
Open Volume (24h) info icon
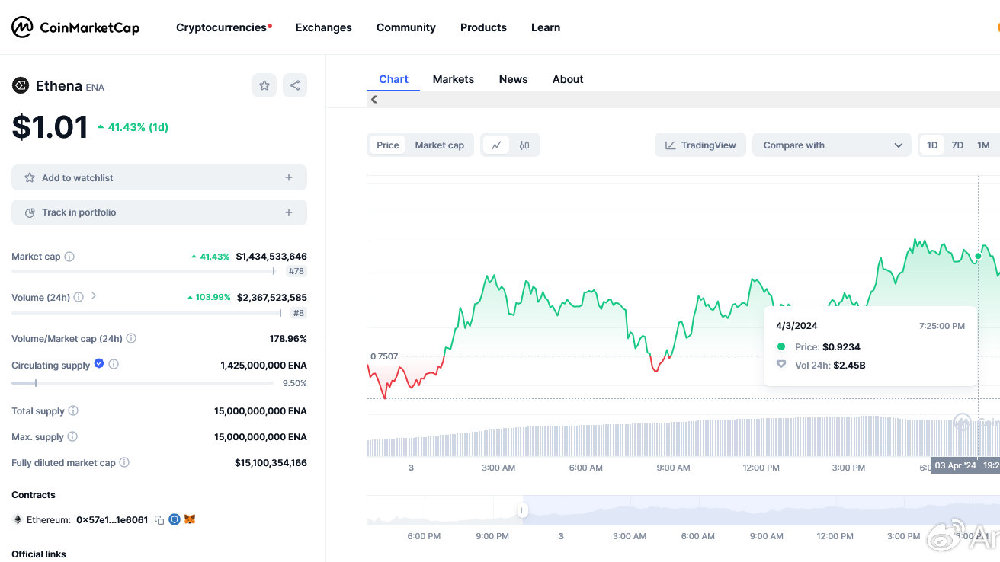78,297
